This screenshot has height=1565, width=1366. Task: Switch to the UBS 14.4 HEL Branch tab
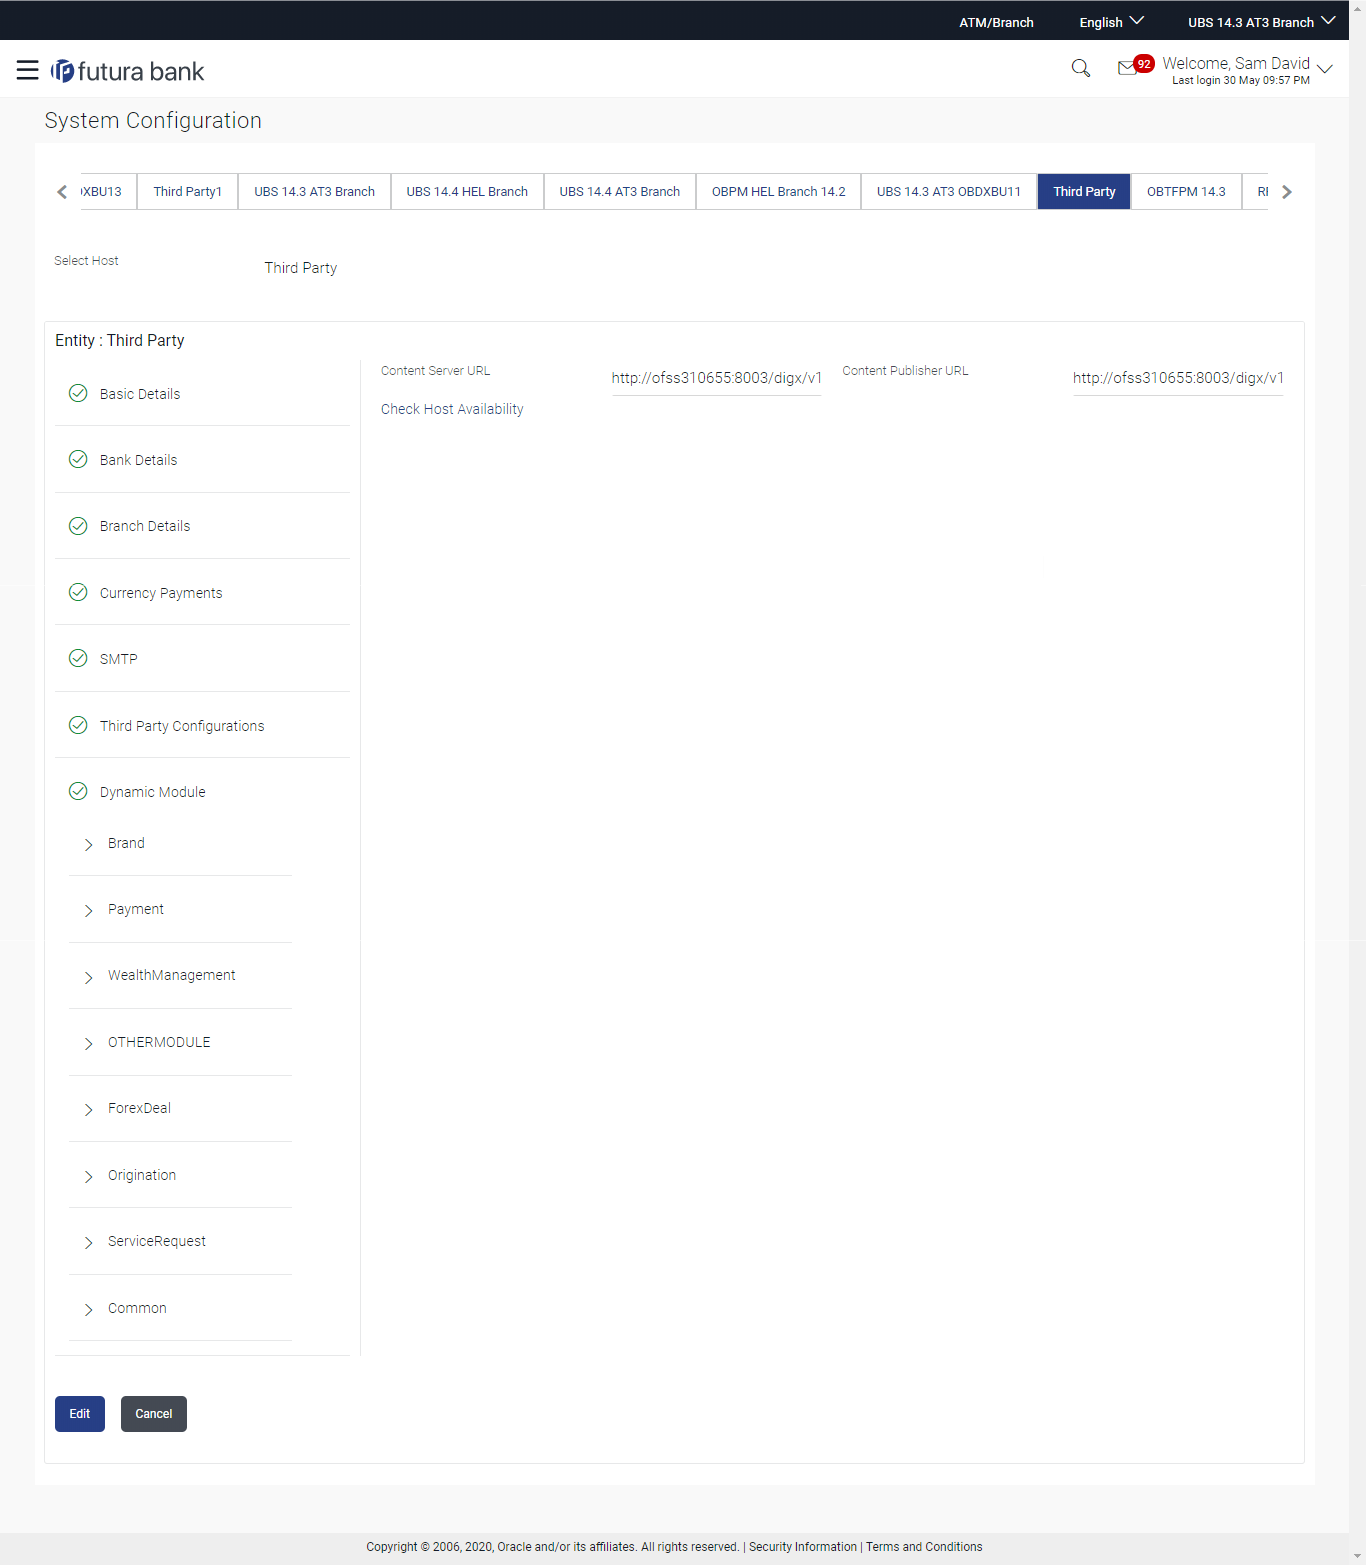tap(467, 191)
